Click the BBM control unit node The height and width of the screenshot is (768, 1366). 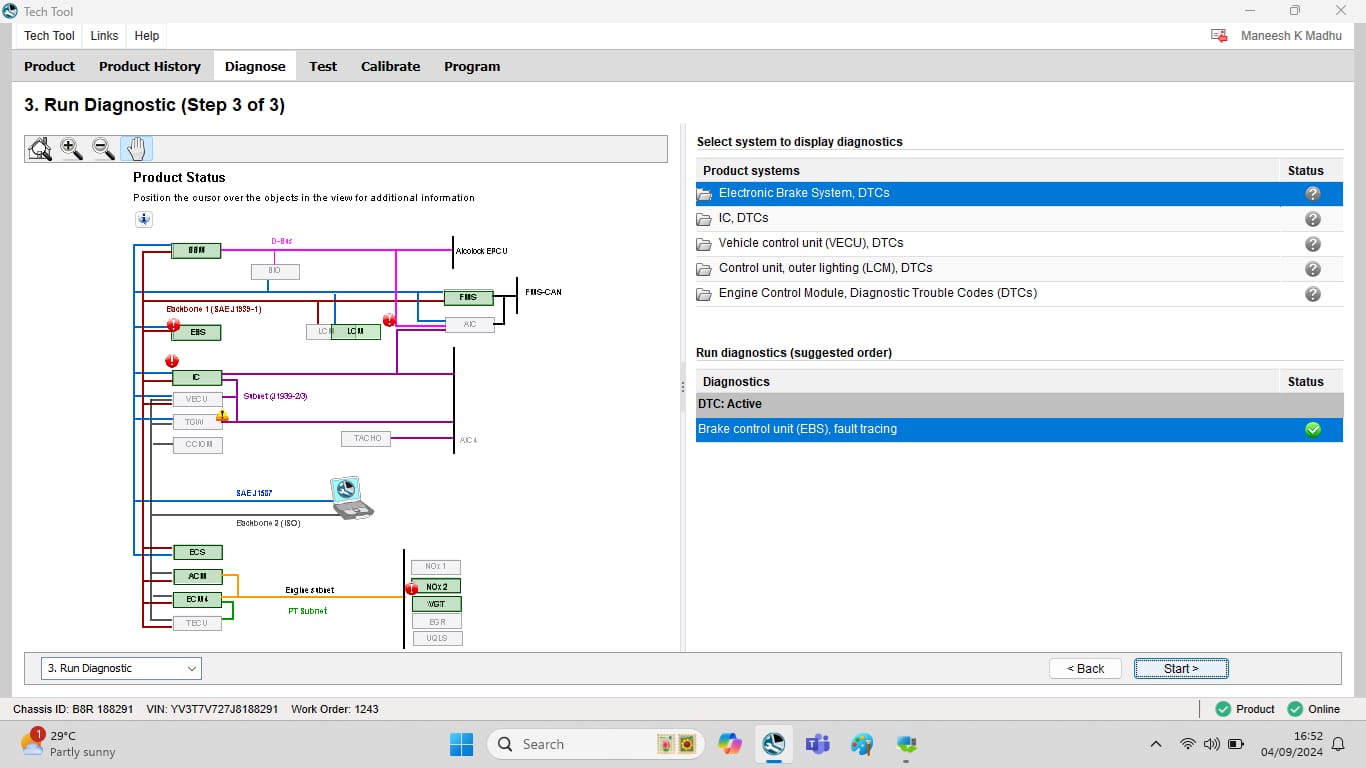196,250
